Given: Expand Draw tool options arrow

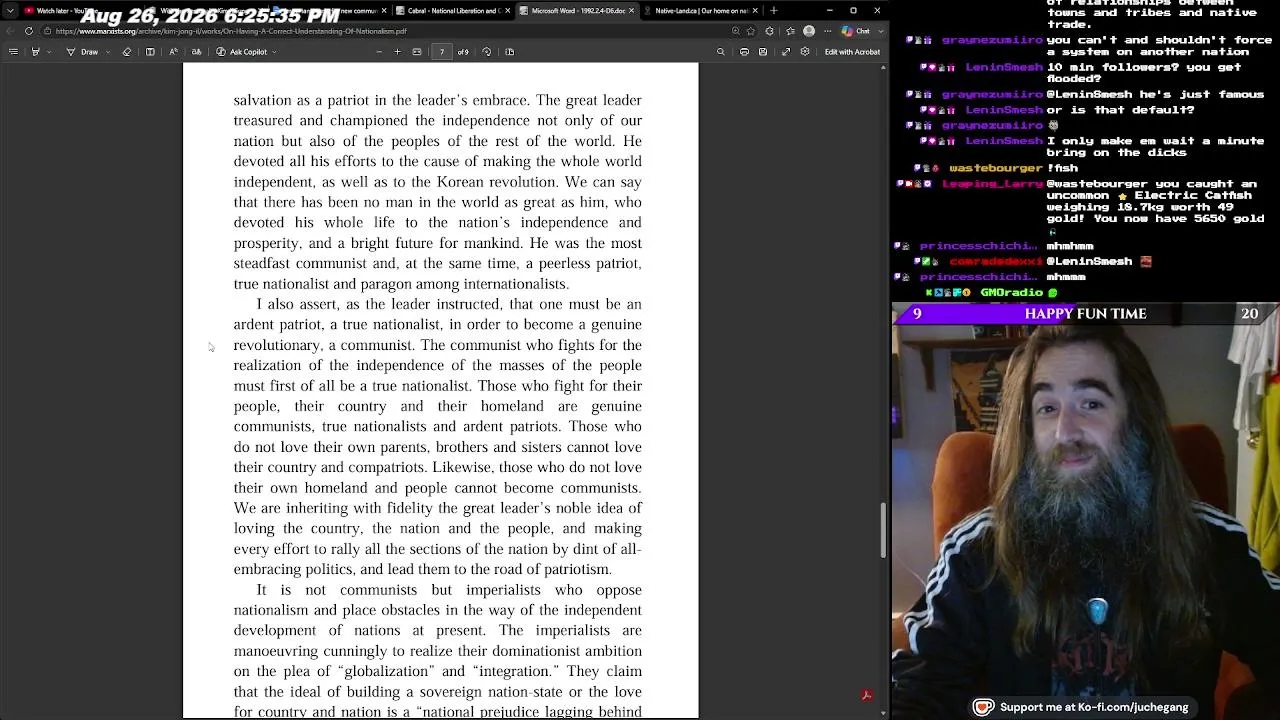Looking at the screenshot, I should 107,52.
